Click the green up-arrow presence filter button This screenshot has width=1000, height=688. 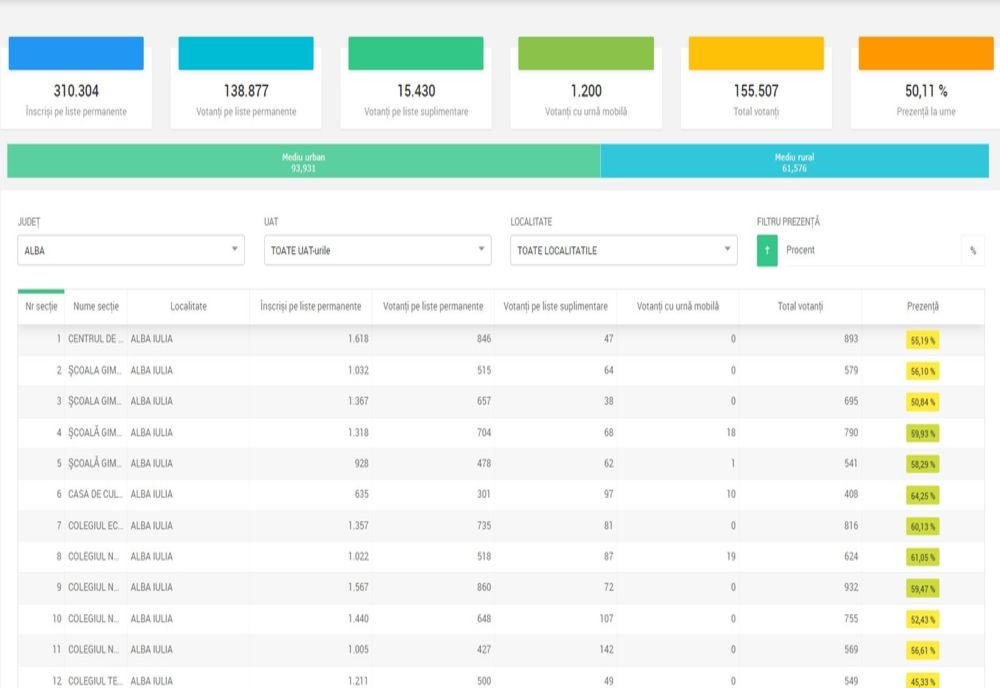click(767, 250)
